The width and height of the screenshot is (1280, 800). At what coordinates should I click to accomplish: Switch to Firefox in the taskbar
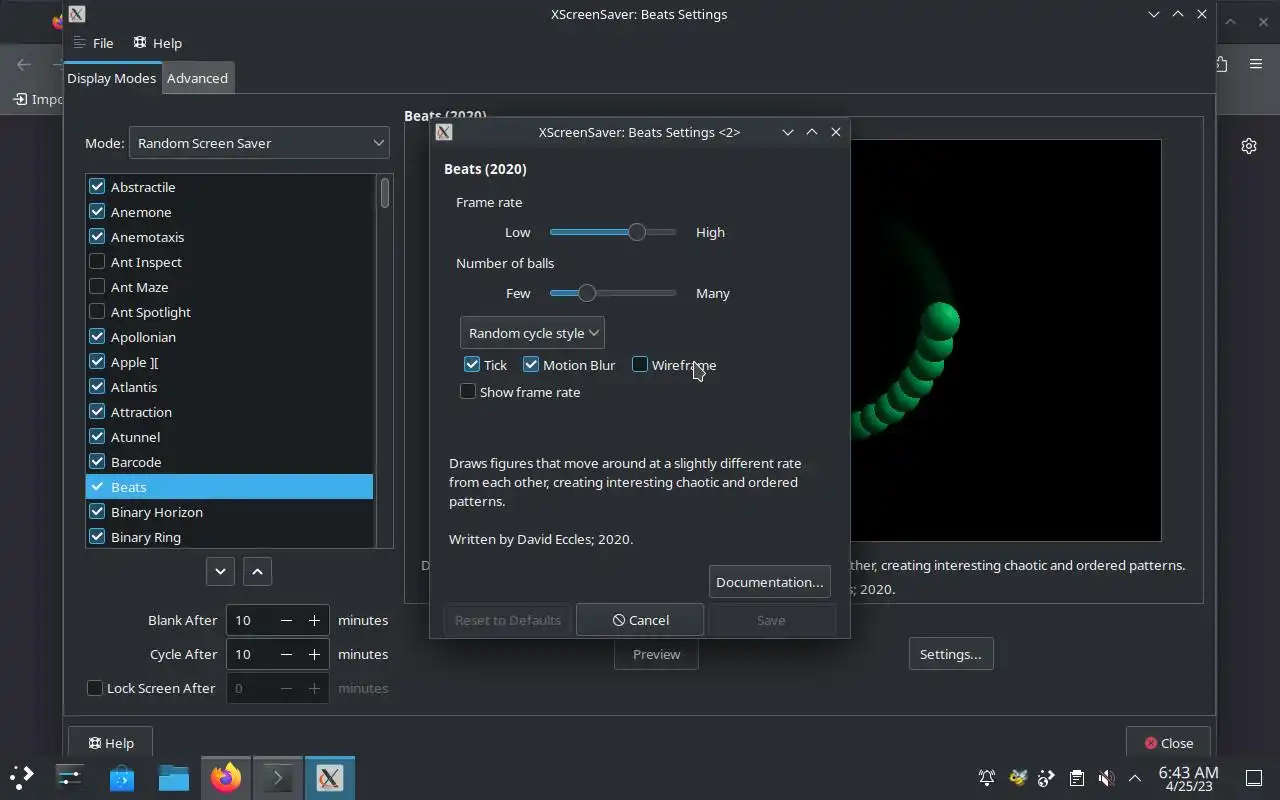pyautogui.click(x=226, y=777)
